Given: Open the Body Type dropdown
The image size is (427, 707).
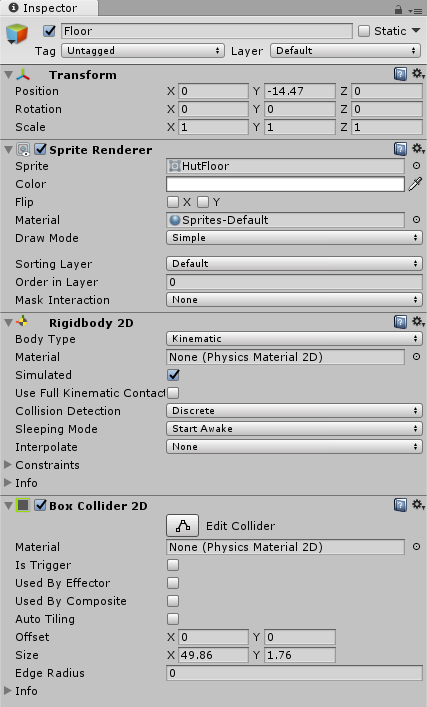Looking at the screenshot, I should tap(294, 339).
